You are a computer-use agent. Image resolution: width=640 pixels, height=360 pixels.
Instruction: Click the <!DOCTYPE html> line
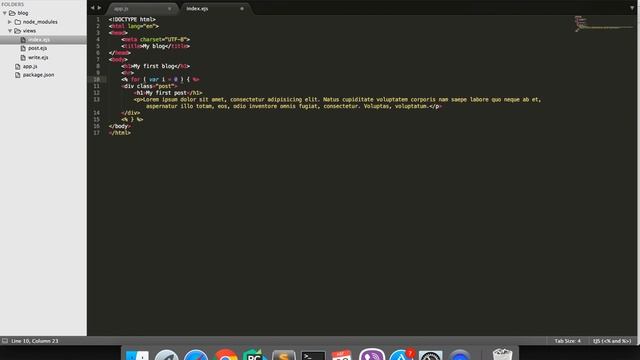132,19
